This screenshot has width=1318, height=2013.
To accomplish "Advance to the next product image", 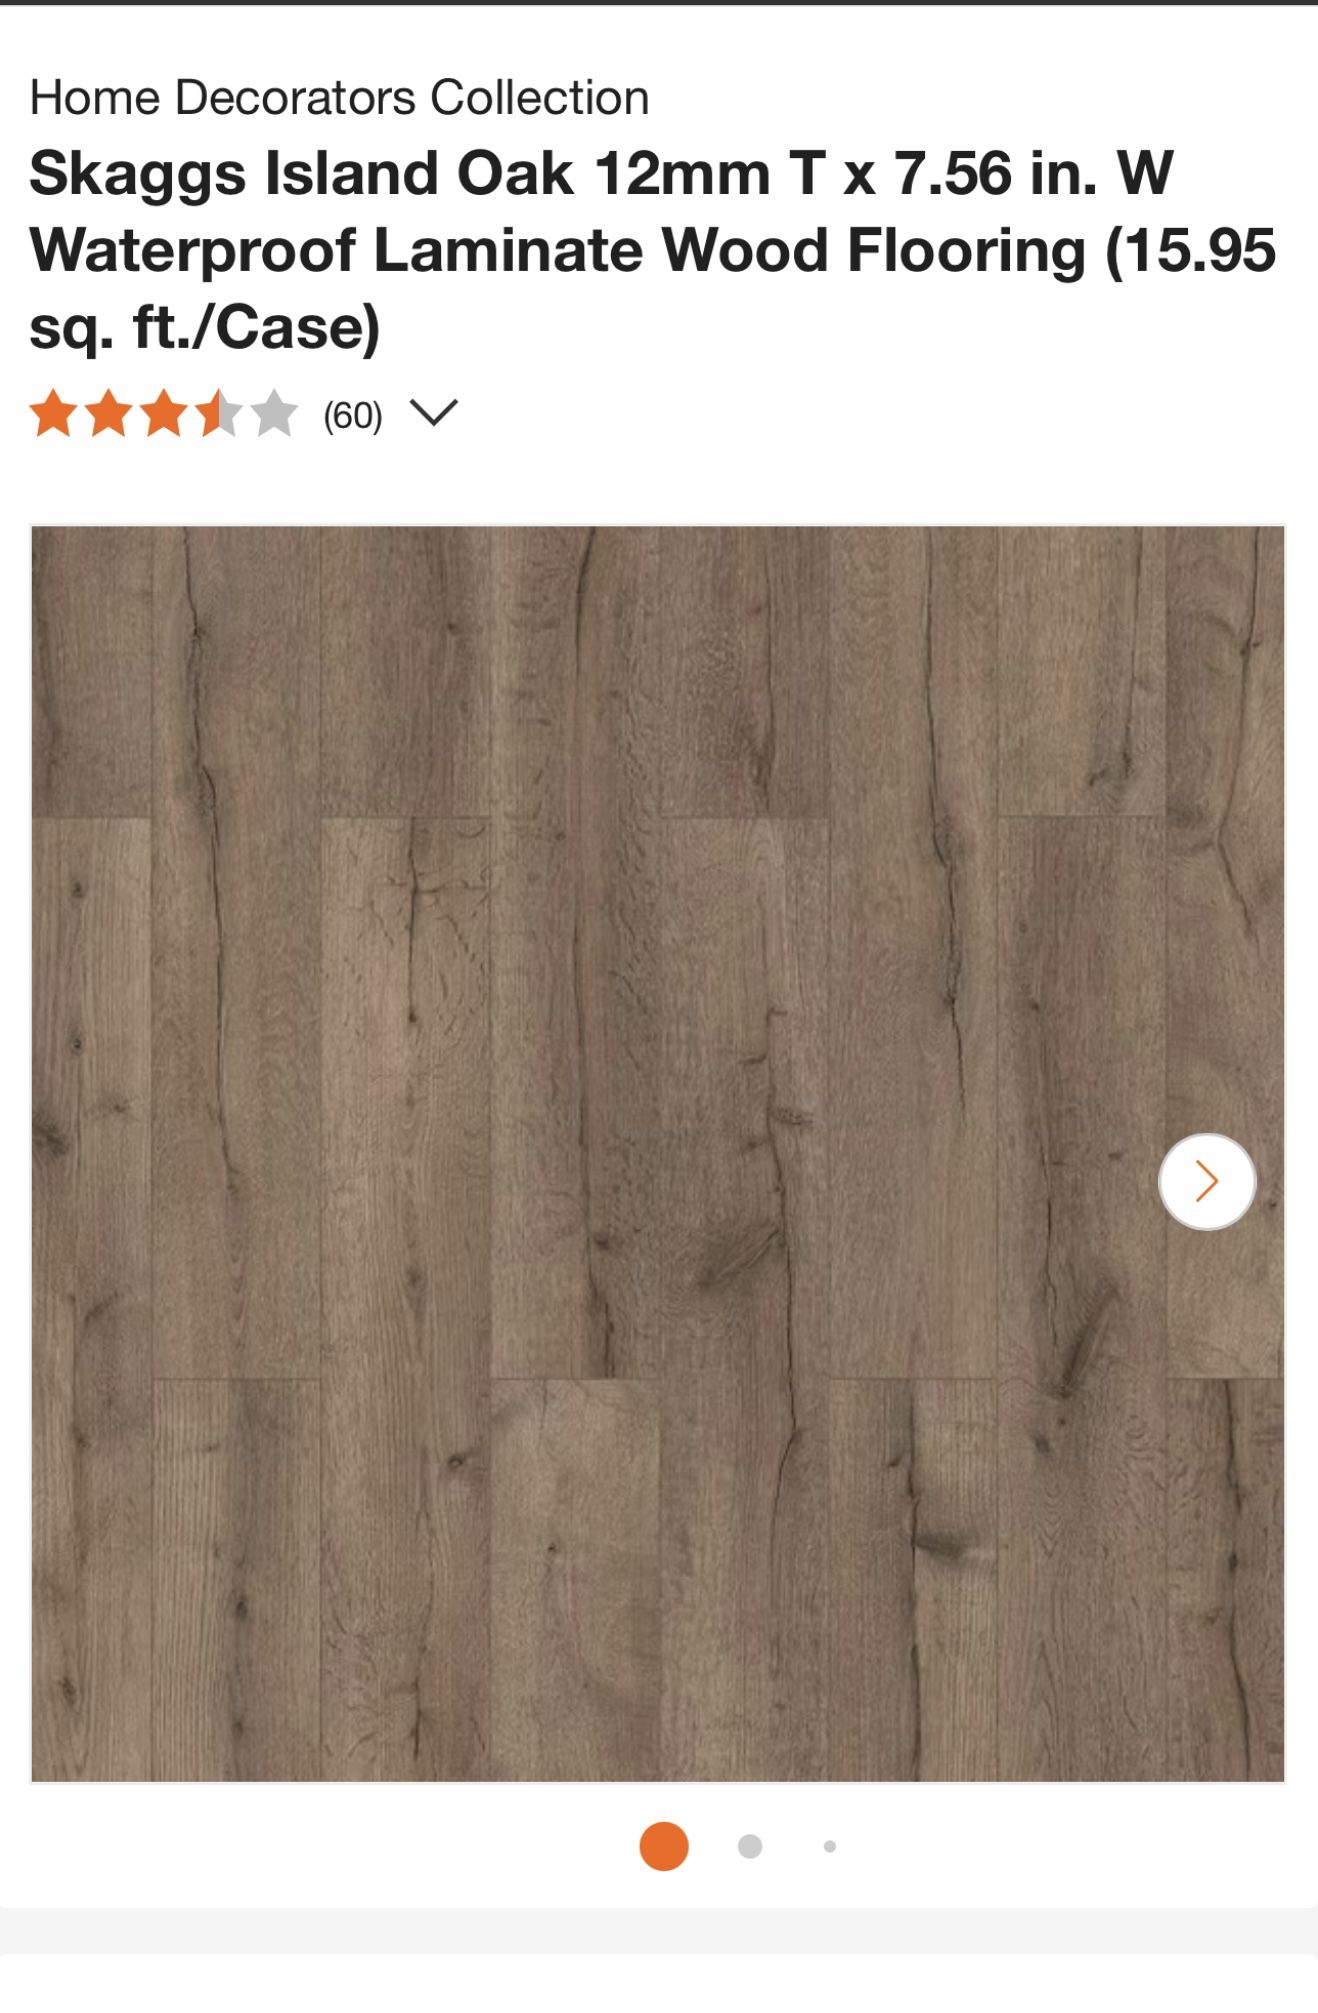I will coord(1207,1181).
